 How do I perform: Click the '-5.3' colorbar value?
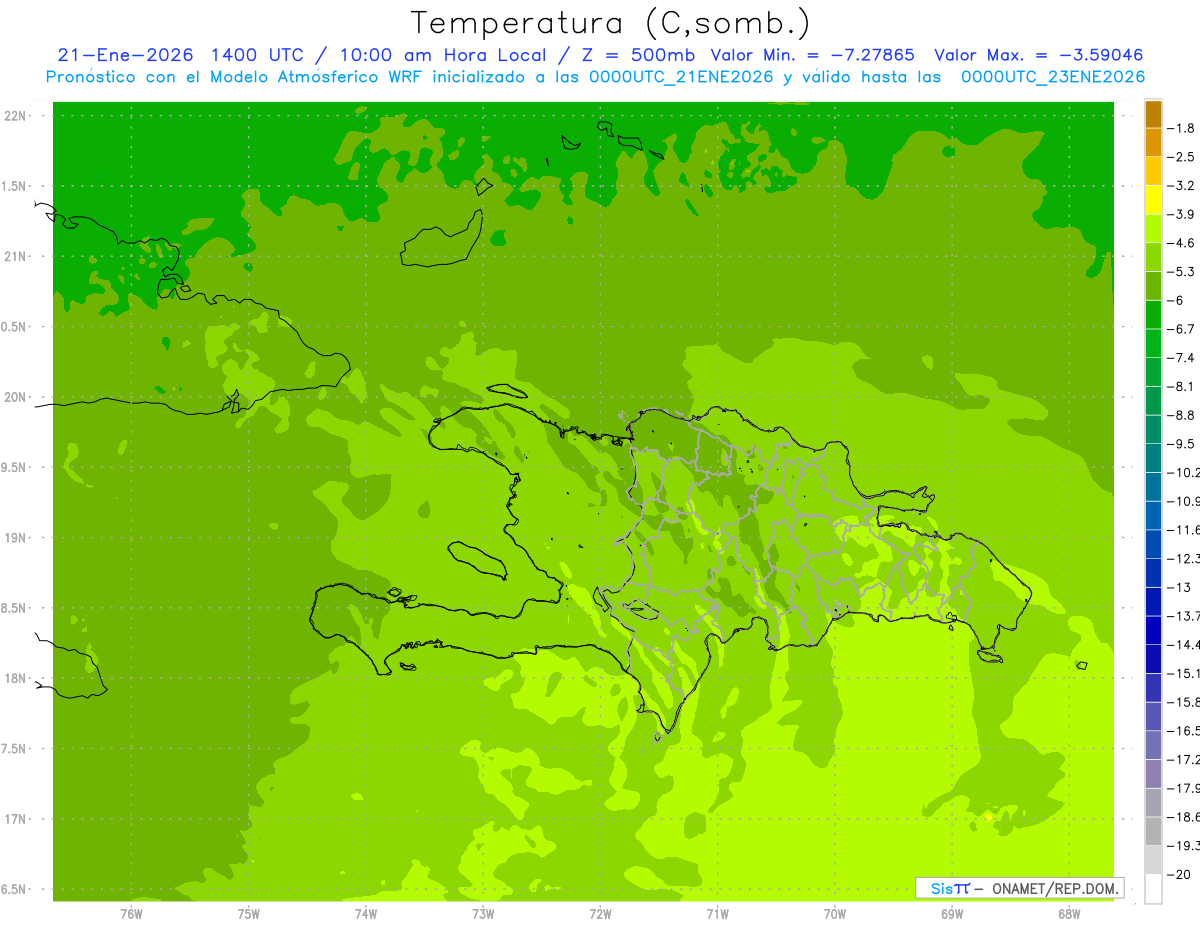tap(1181, 272)
